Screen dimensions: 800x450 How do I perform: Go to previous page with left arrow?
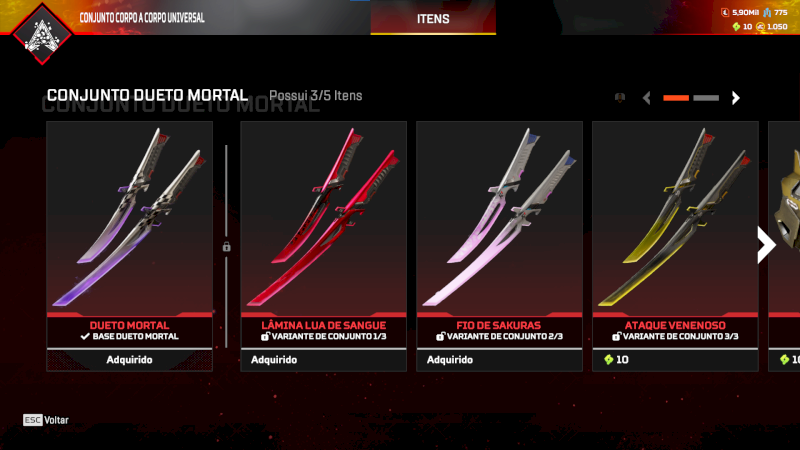646,97
